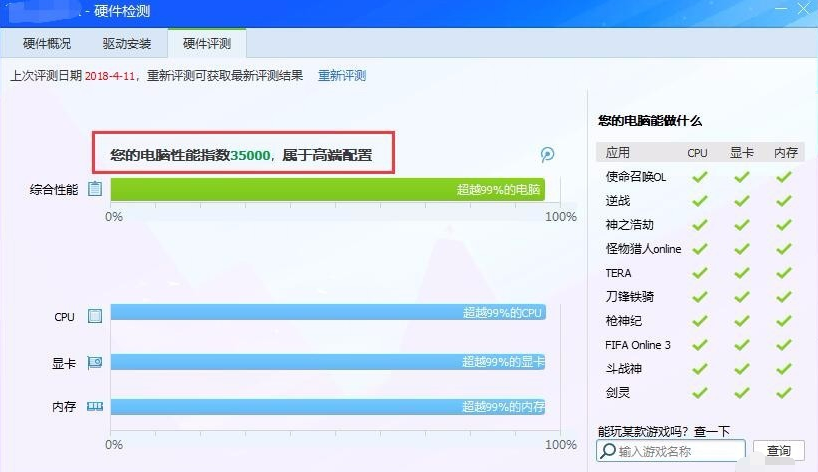Open the 驱动安装 tab
The height and width of the screenshot is (472, 818).
[x=127, y=44]
